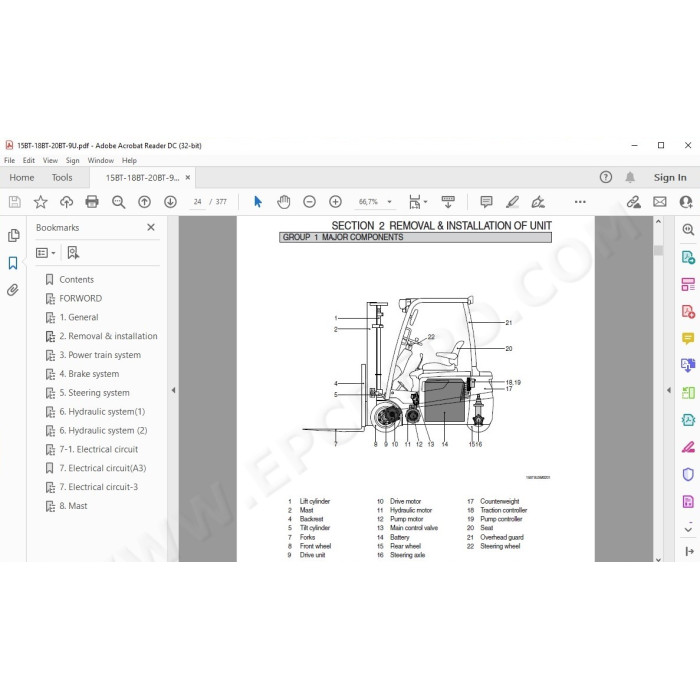Open the Find text tool
700x700 pixels.
[118, 202]
